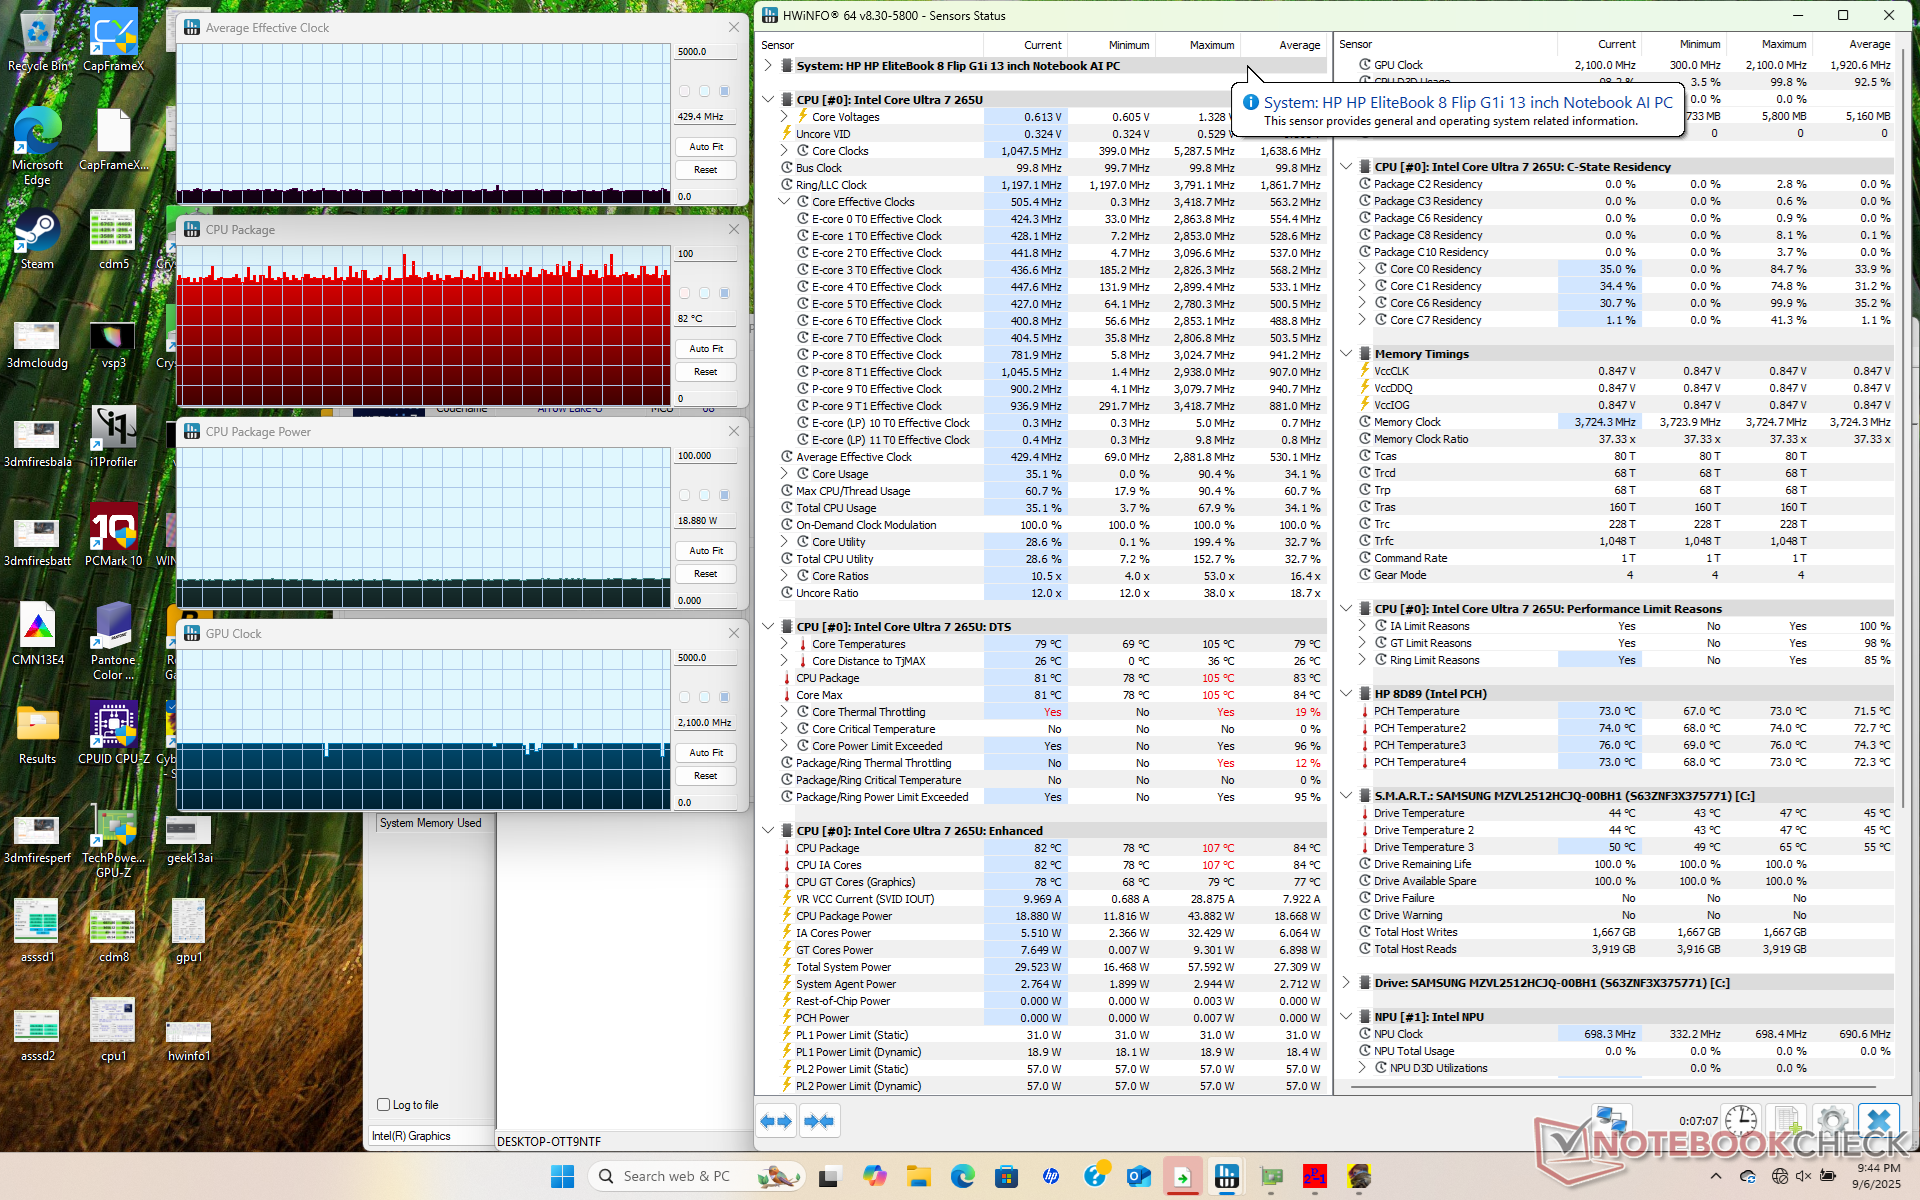This screenshot has height=1200, width=1920.
Task: Open Pantone Color desktop icon
Action: (x=113, y=642)
